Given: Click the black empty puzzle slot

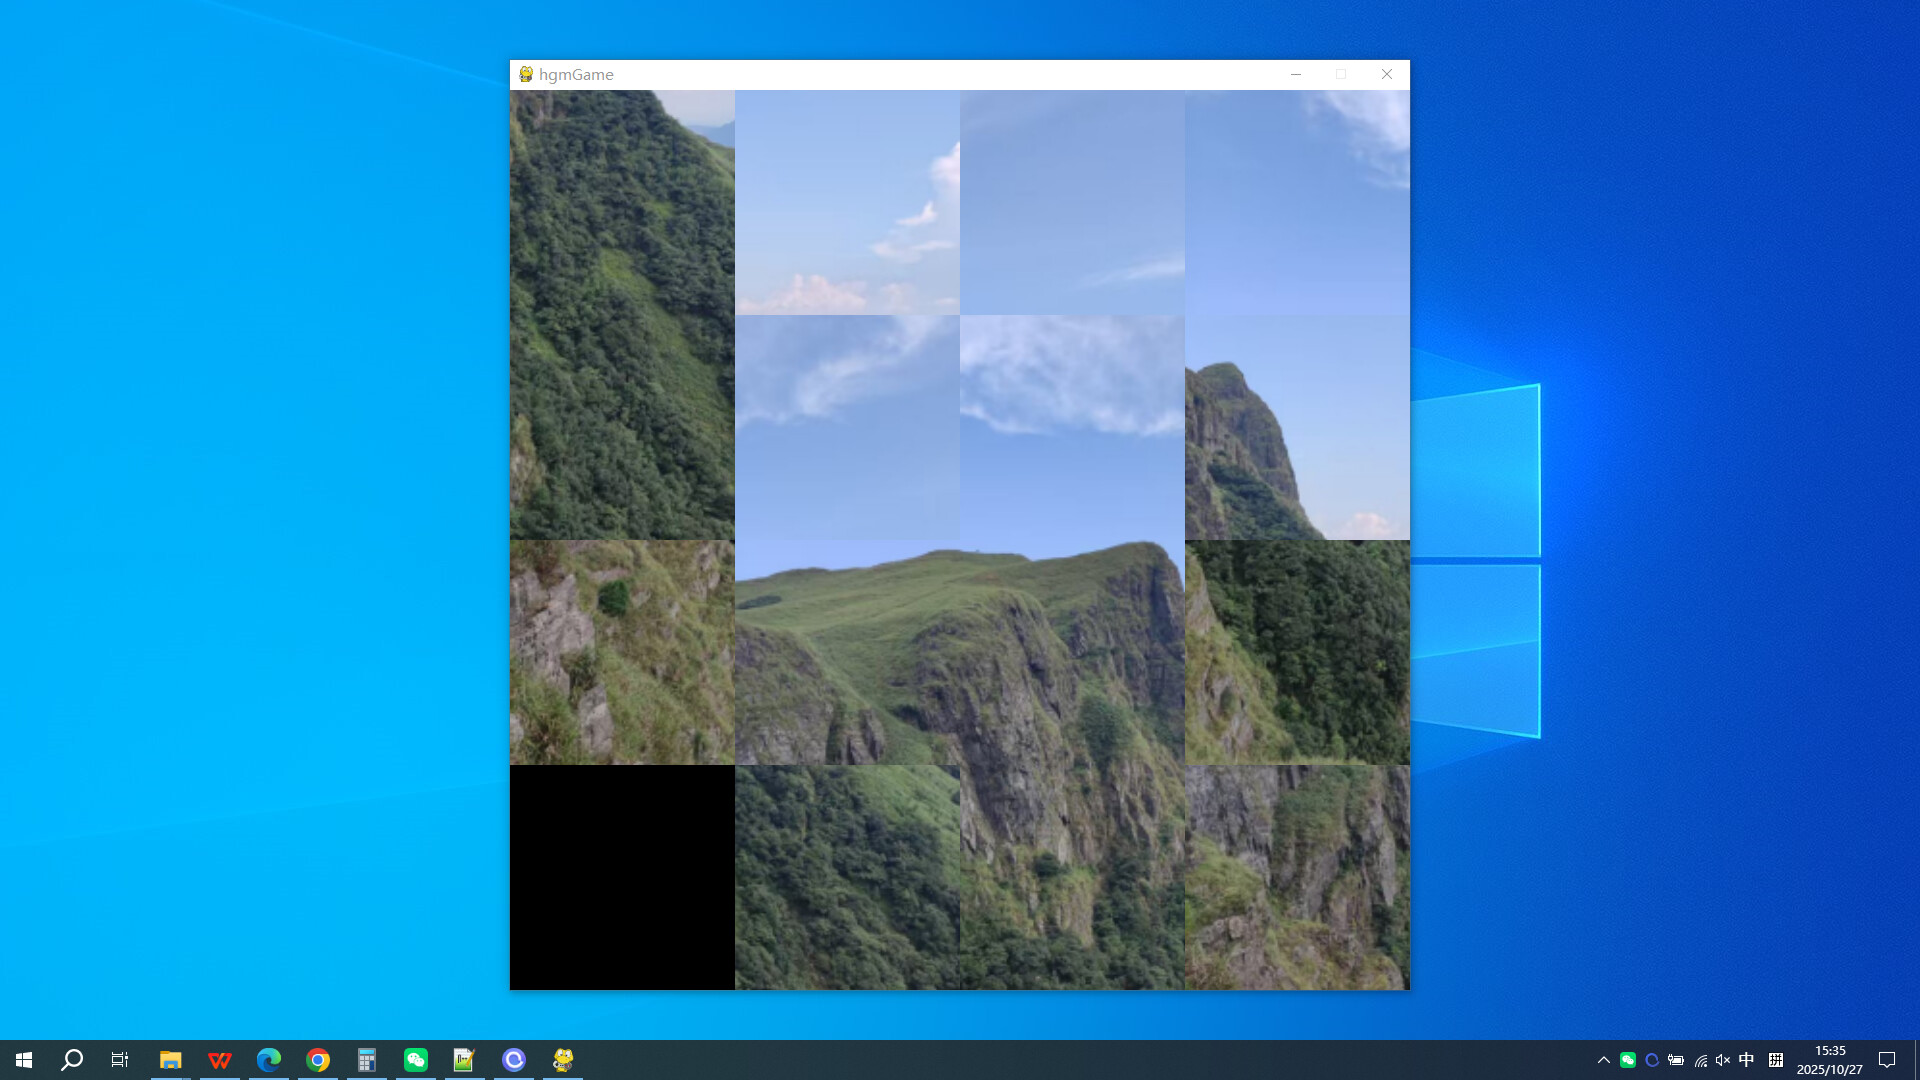Looking at the screenshot, I should 622,877.
